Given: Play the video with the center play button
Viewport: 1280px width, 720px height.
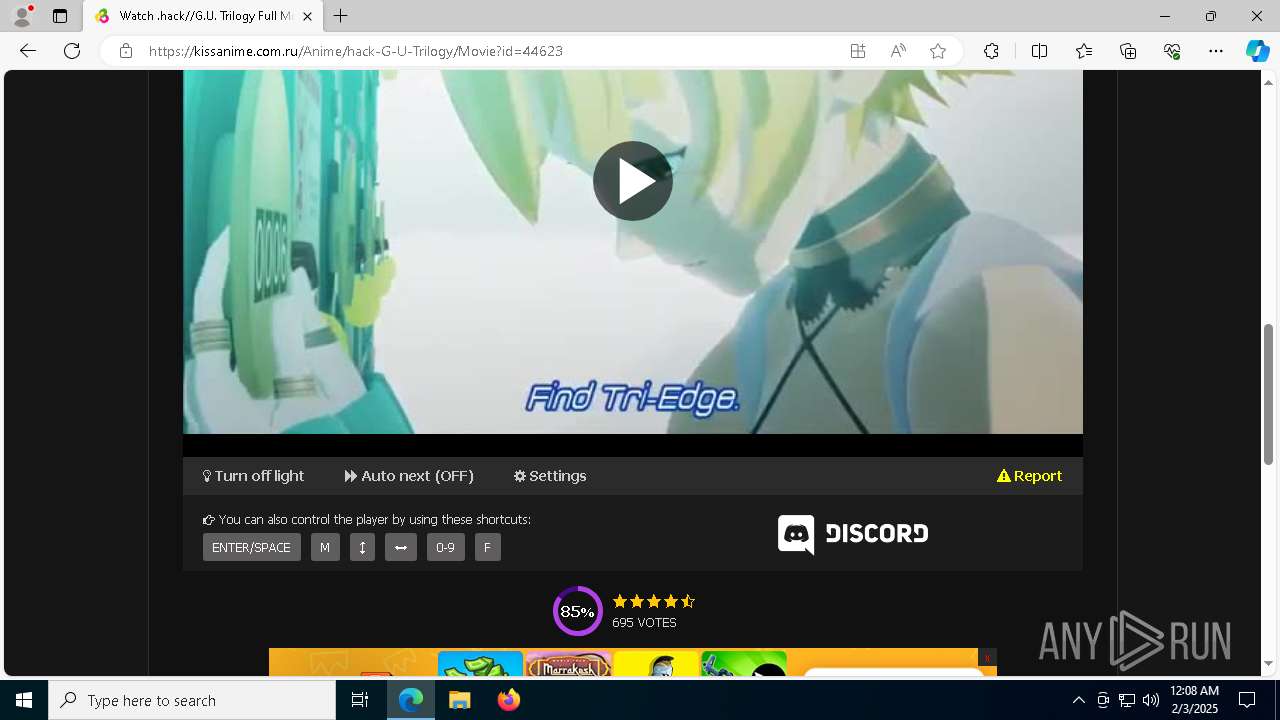Looking at the screenshot, I should point(632,181).
